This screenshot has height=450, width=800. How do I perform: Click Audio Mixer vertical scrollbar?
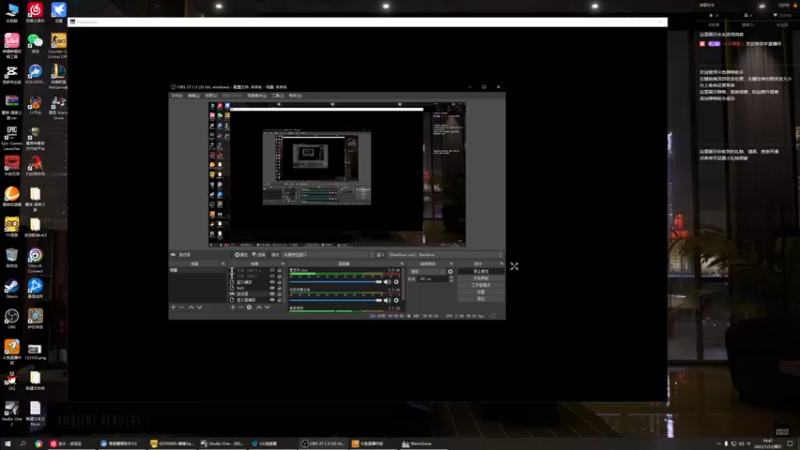point(404,284)
